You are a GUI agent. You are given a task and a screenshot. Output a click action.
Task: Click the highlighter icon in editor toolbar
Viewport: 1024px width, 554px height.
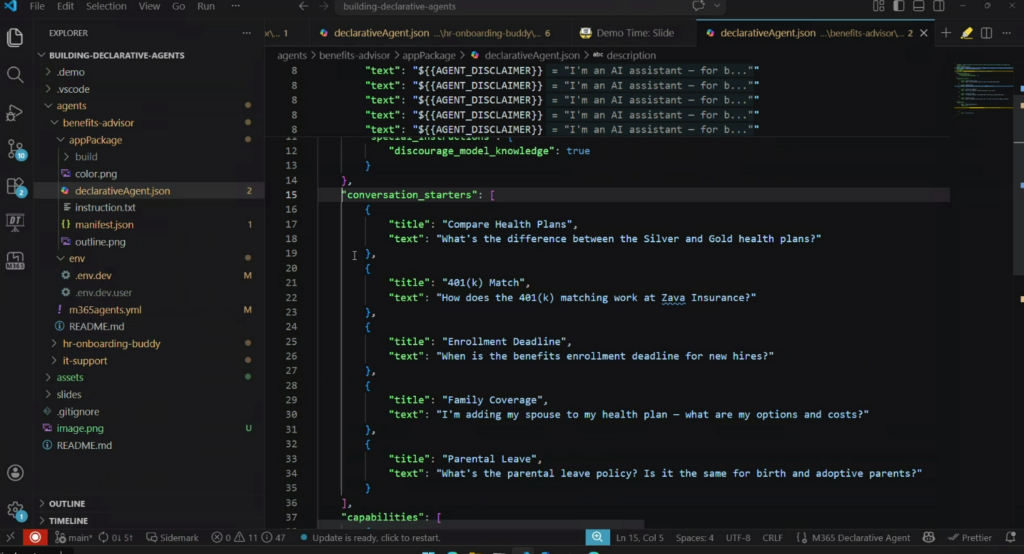pos(967,33)
